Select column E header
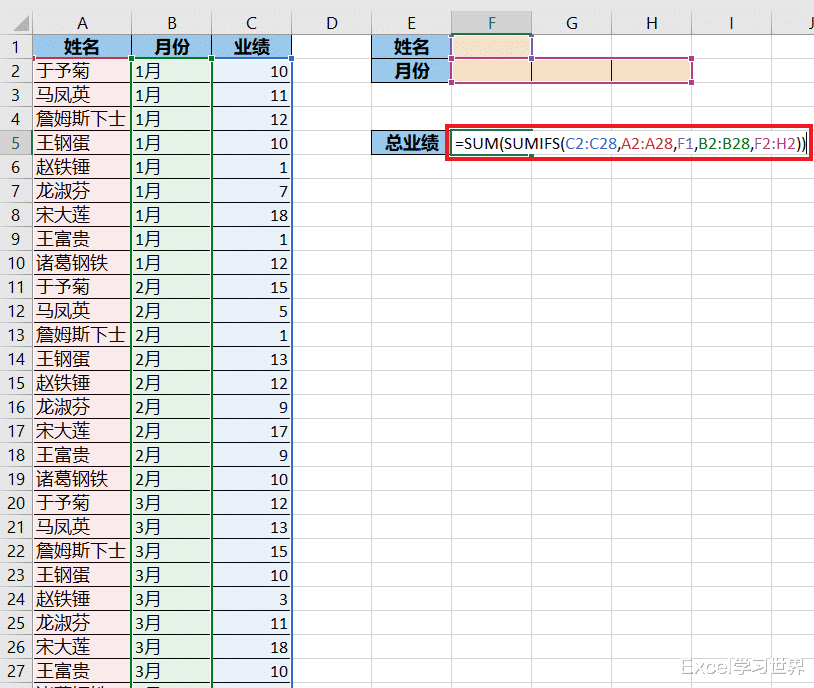The image size is (814, 688). [x=412, y=23]
